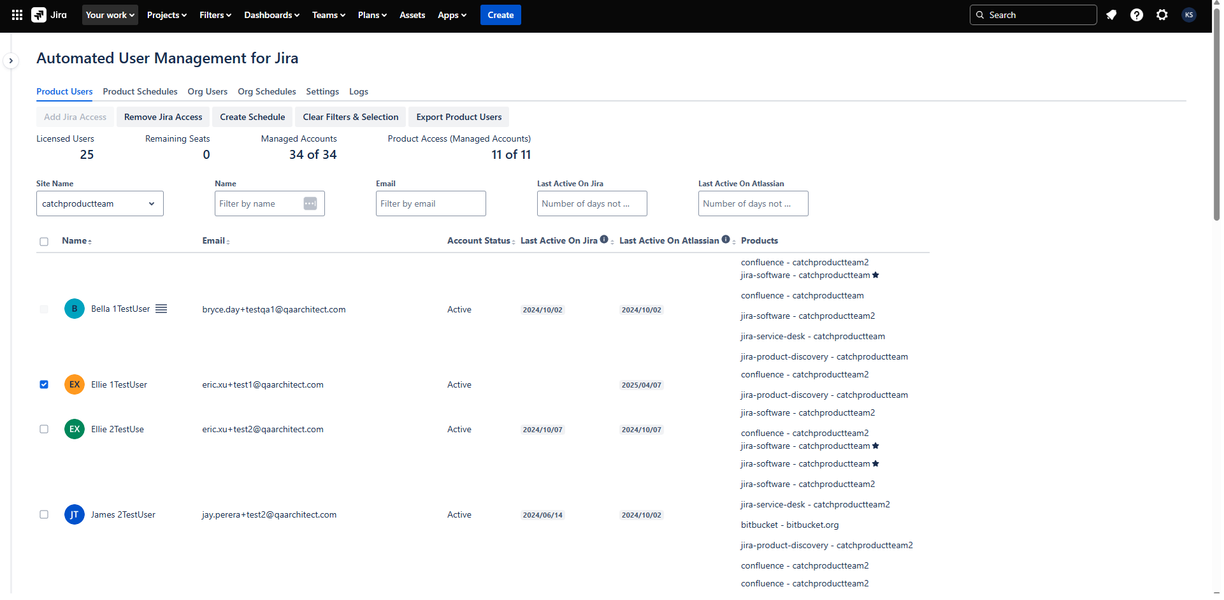Check the box for James 2TestUser

[44, 514]
